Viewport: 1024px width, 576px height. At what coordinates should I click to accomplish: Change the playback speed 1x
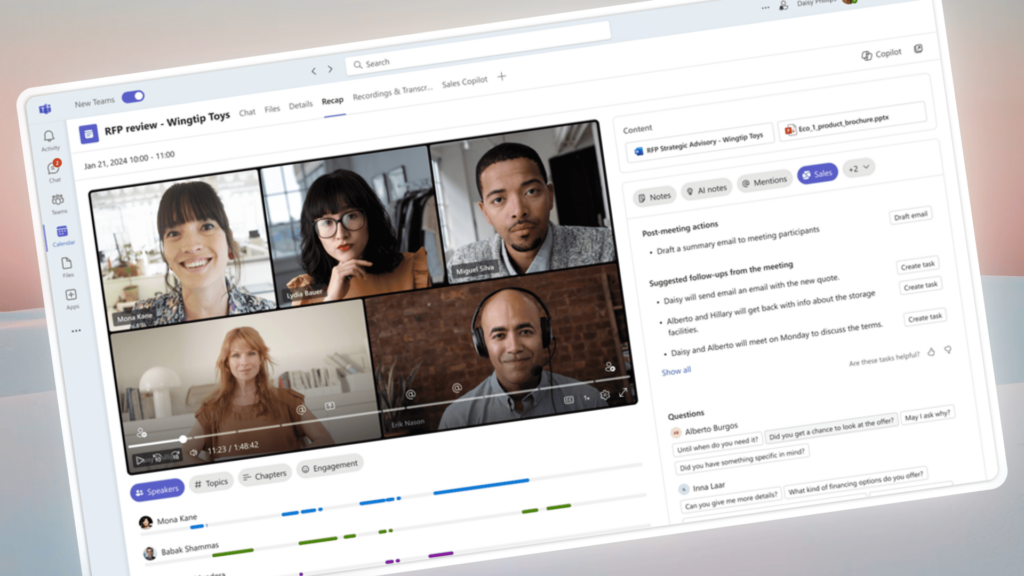587,398
